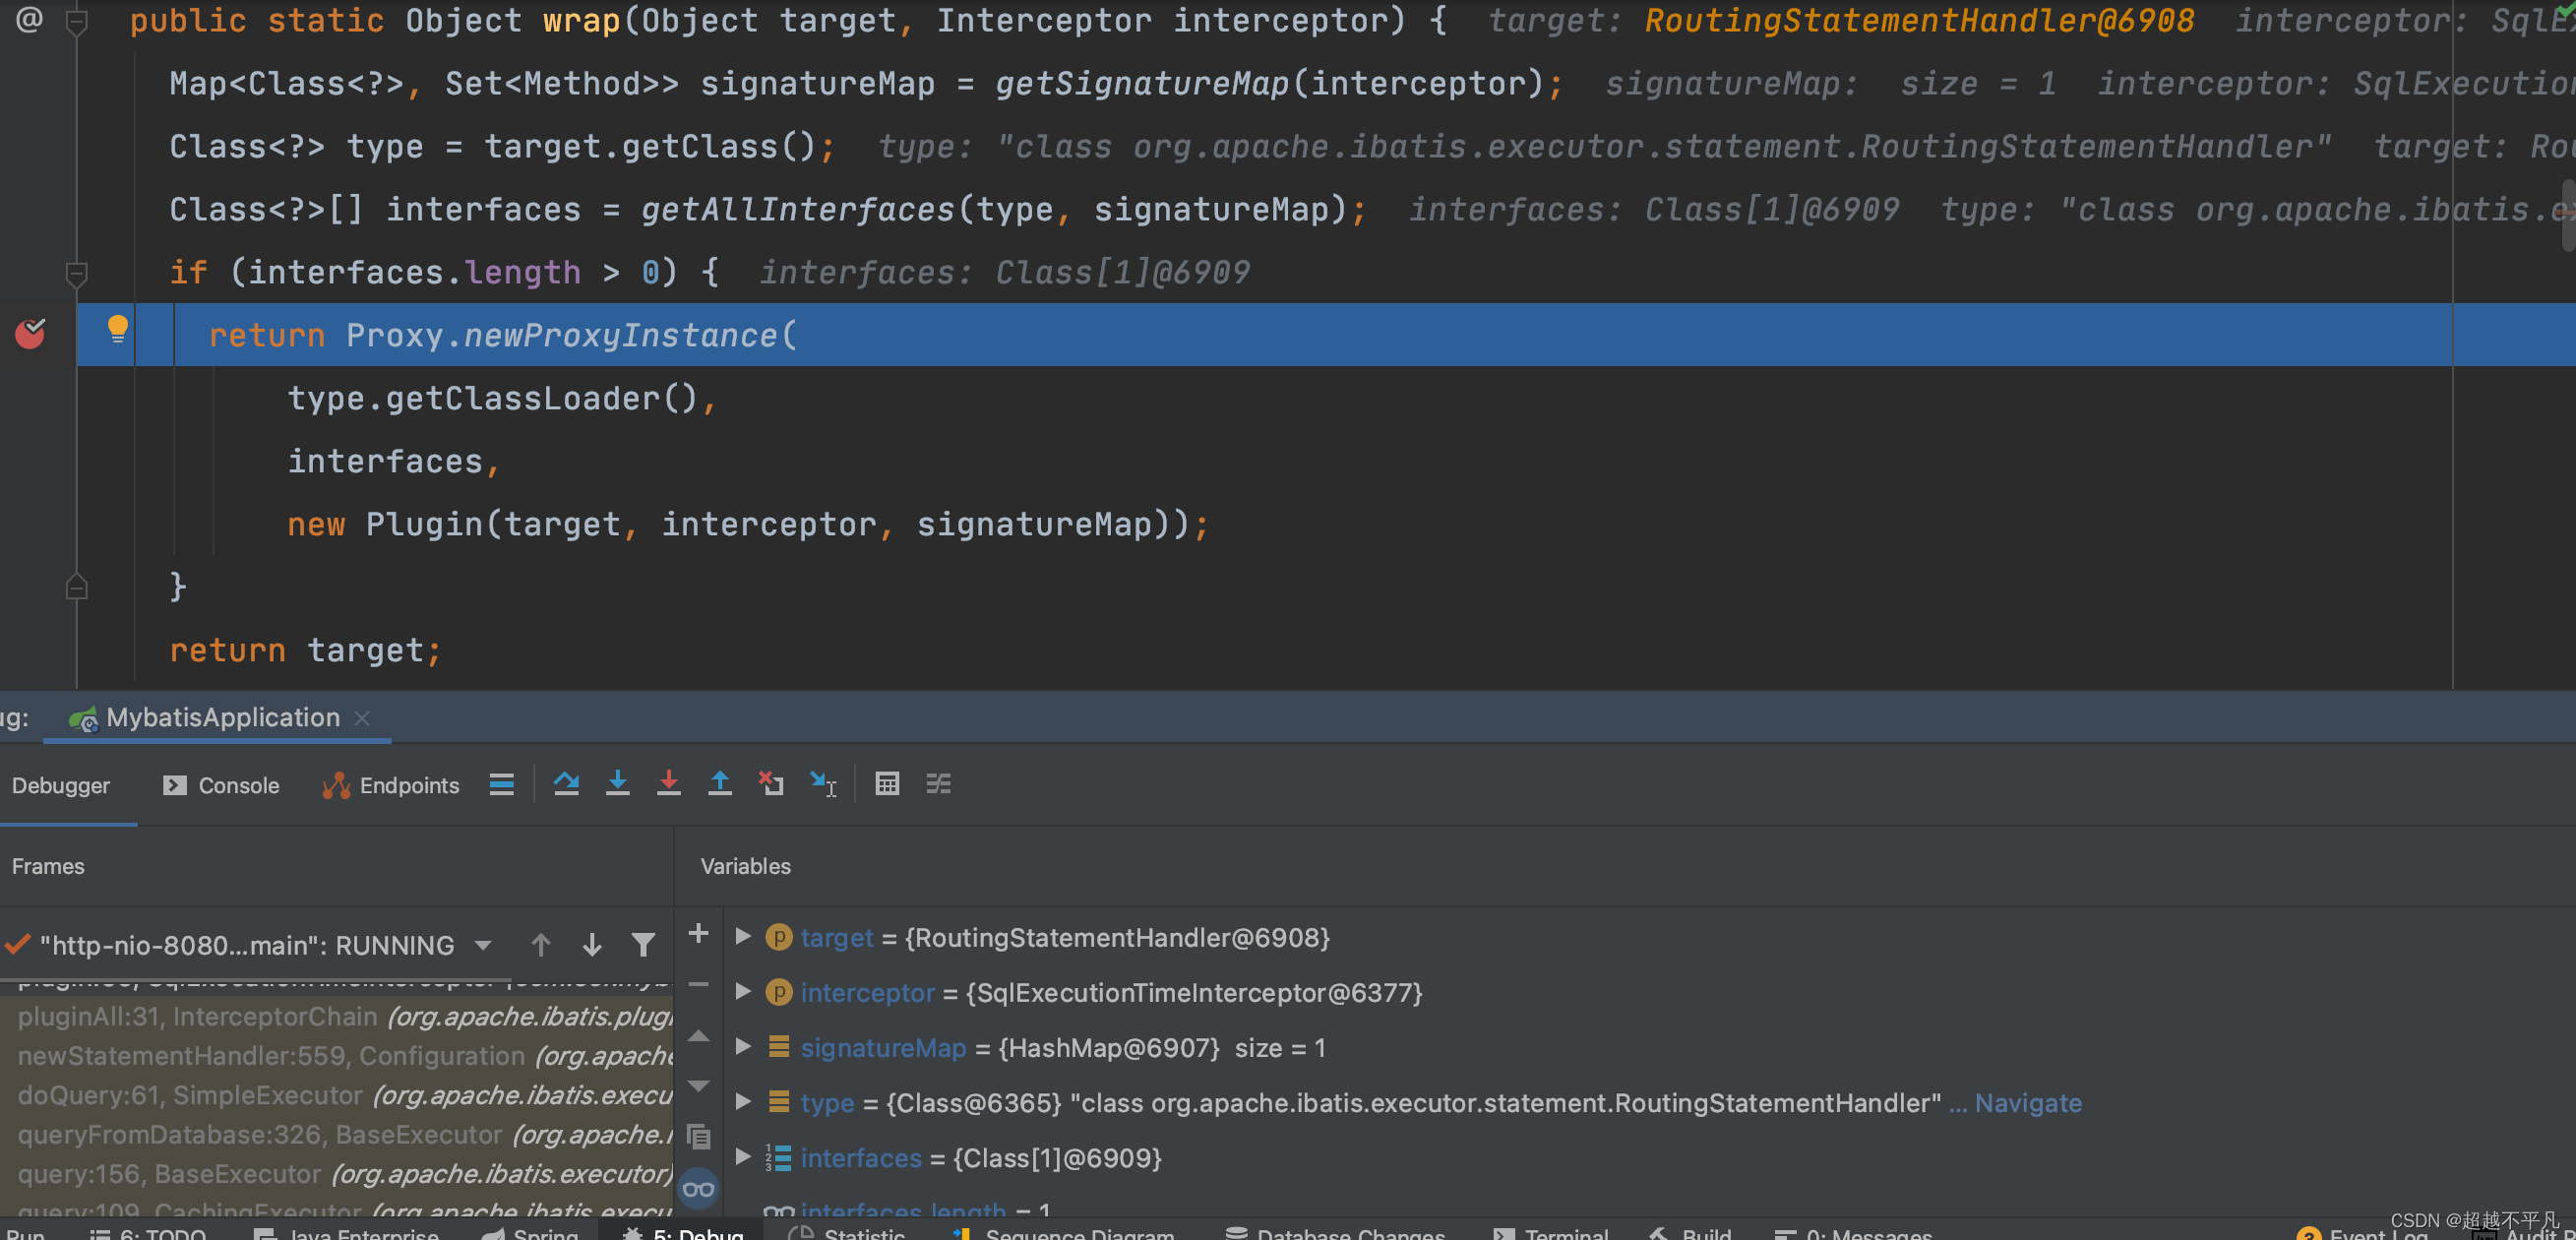Click the New Watch plus button

(x=698, y=934)
